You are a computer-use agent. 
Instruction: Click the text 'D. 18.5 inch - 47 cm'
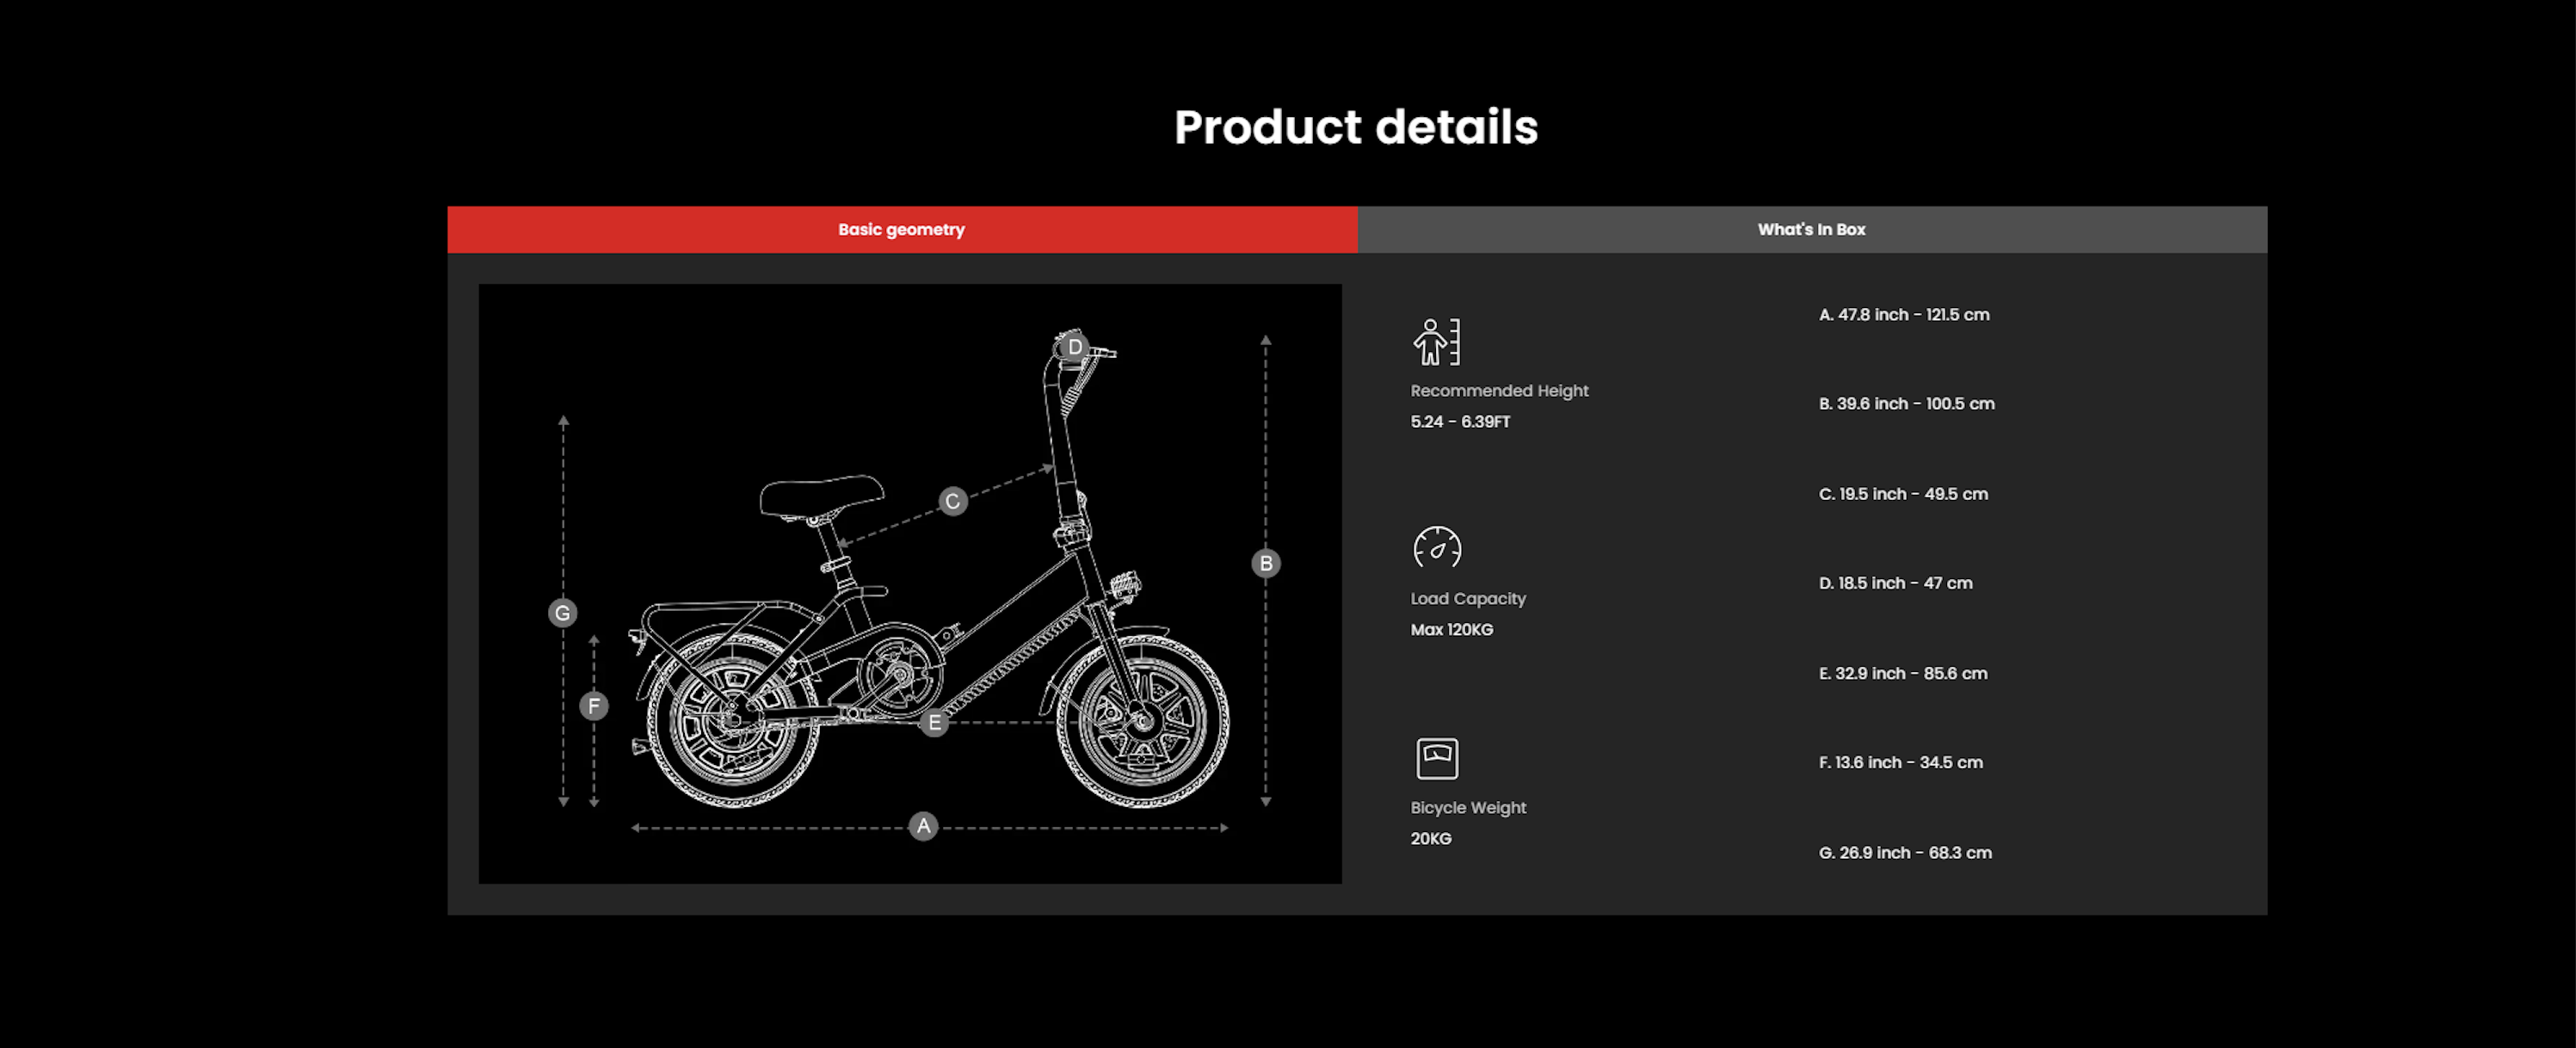[x=1896, y=582]
